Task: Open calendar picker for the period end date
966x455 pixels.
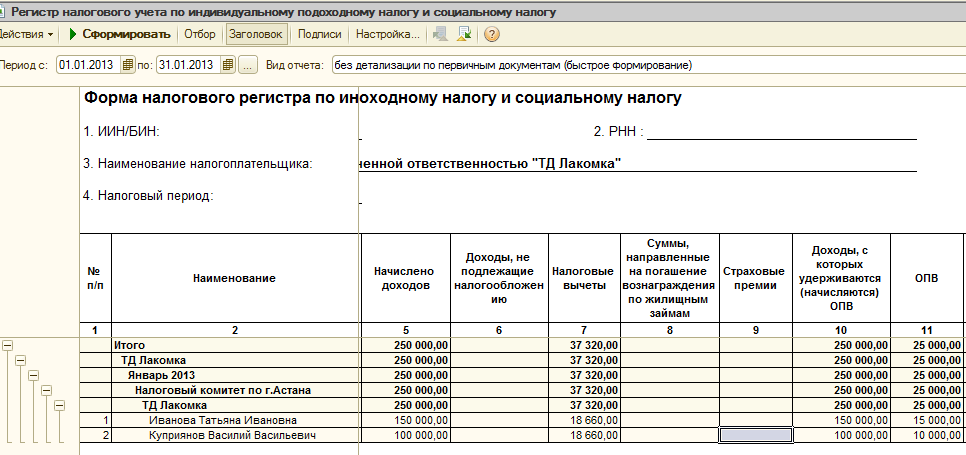Action: tap(228, 65)
